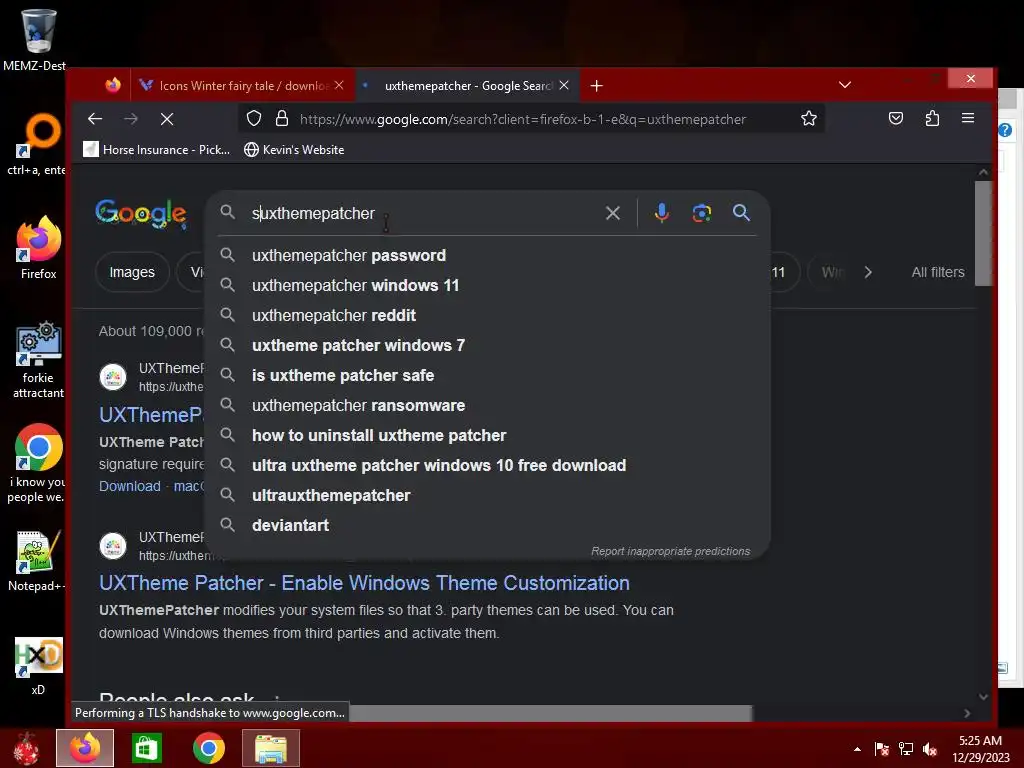Image resolution: width=1024 pixels, height=768 pixels.
Task: Choose suggestion is uxtheme patcher safe
Action: [487, 376]
